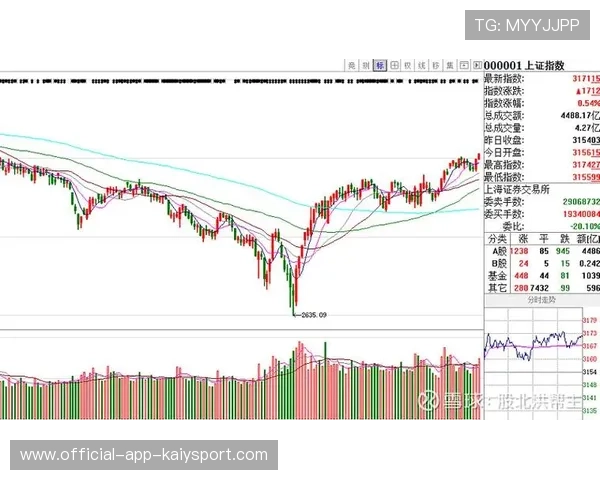The width and height of the screenshot is (600, 480).
Task: Select the 基金 row in category table
Action: [496, 276]
